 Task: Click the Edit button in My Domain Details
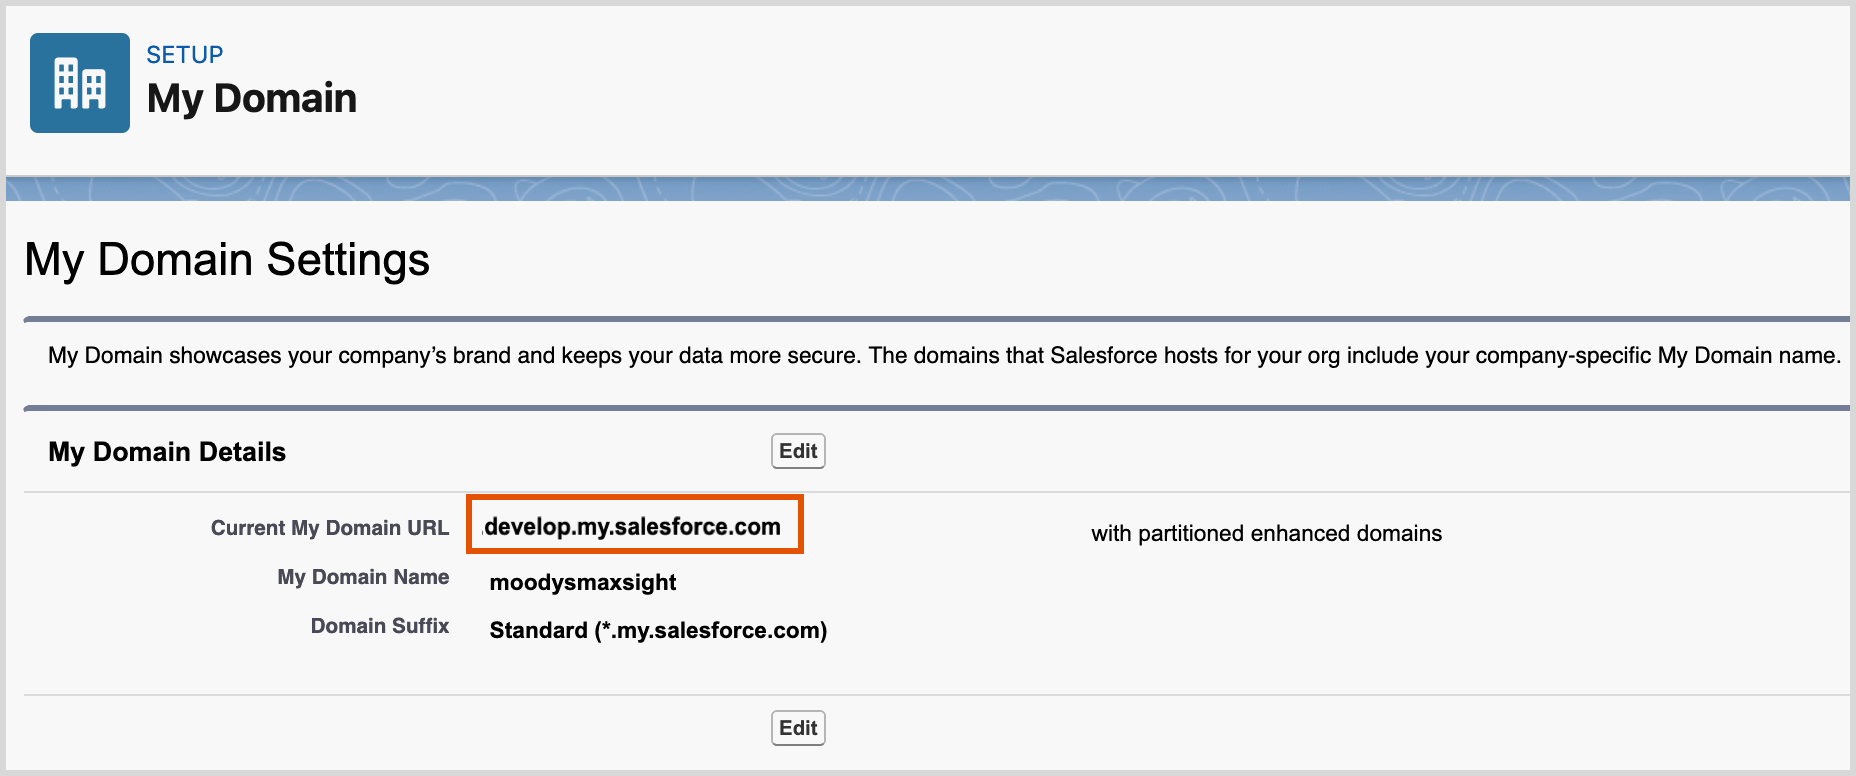tap(797, 450)
